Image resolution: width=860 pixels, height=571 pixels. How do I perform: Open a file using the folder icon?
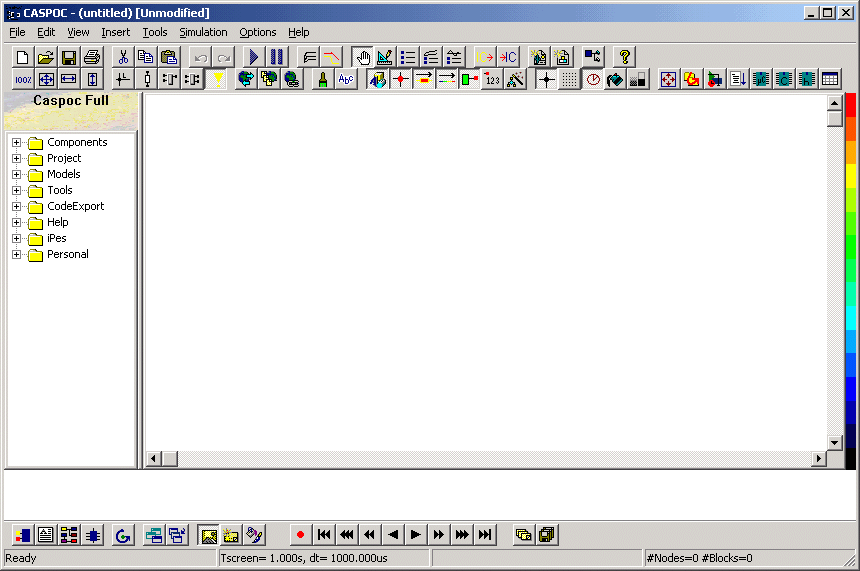[x=46, y=57]
